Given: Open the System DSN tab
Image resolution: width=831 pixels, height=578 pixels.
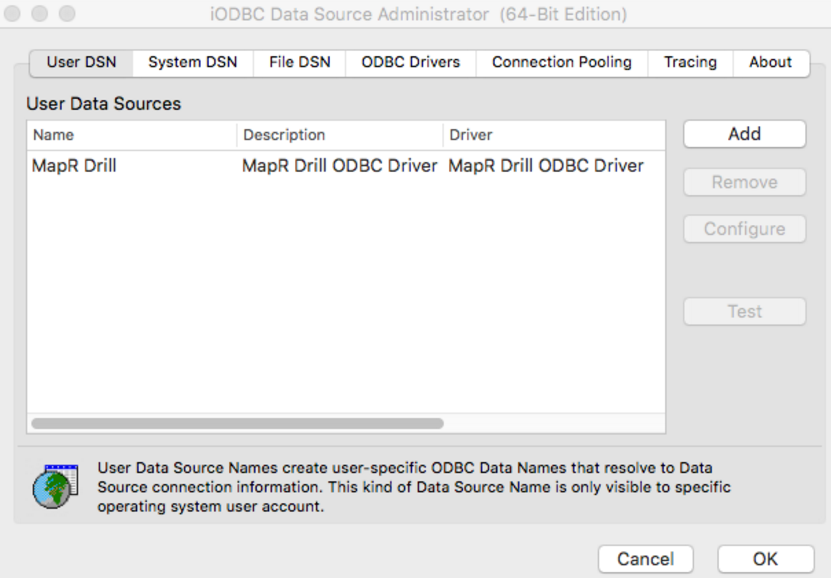Looking at the screenshot, I should click(193, 62).
